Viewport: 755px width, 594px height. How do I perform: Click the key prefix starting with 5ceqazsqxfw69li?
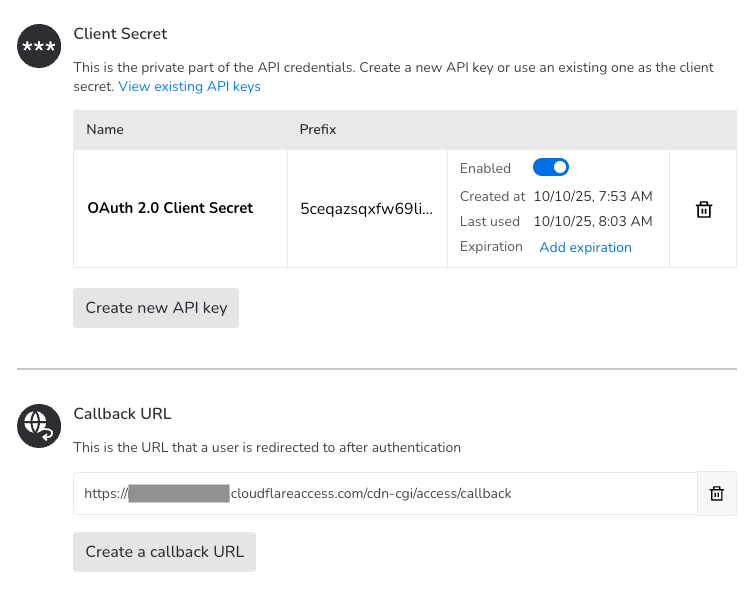tap(366, 209)
